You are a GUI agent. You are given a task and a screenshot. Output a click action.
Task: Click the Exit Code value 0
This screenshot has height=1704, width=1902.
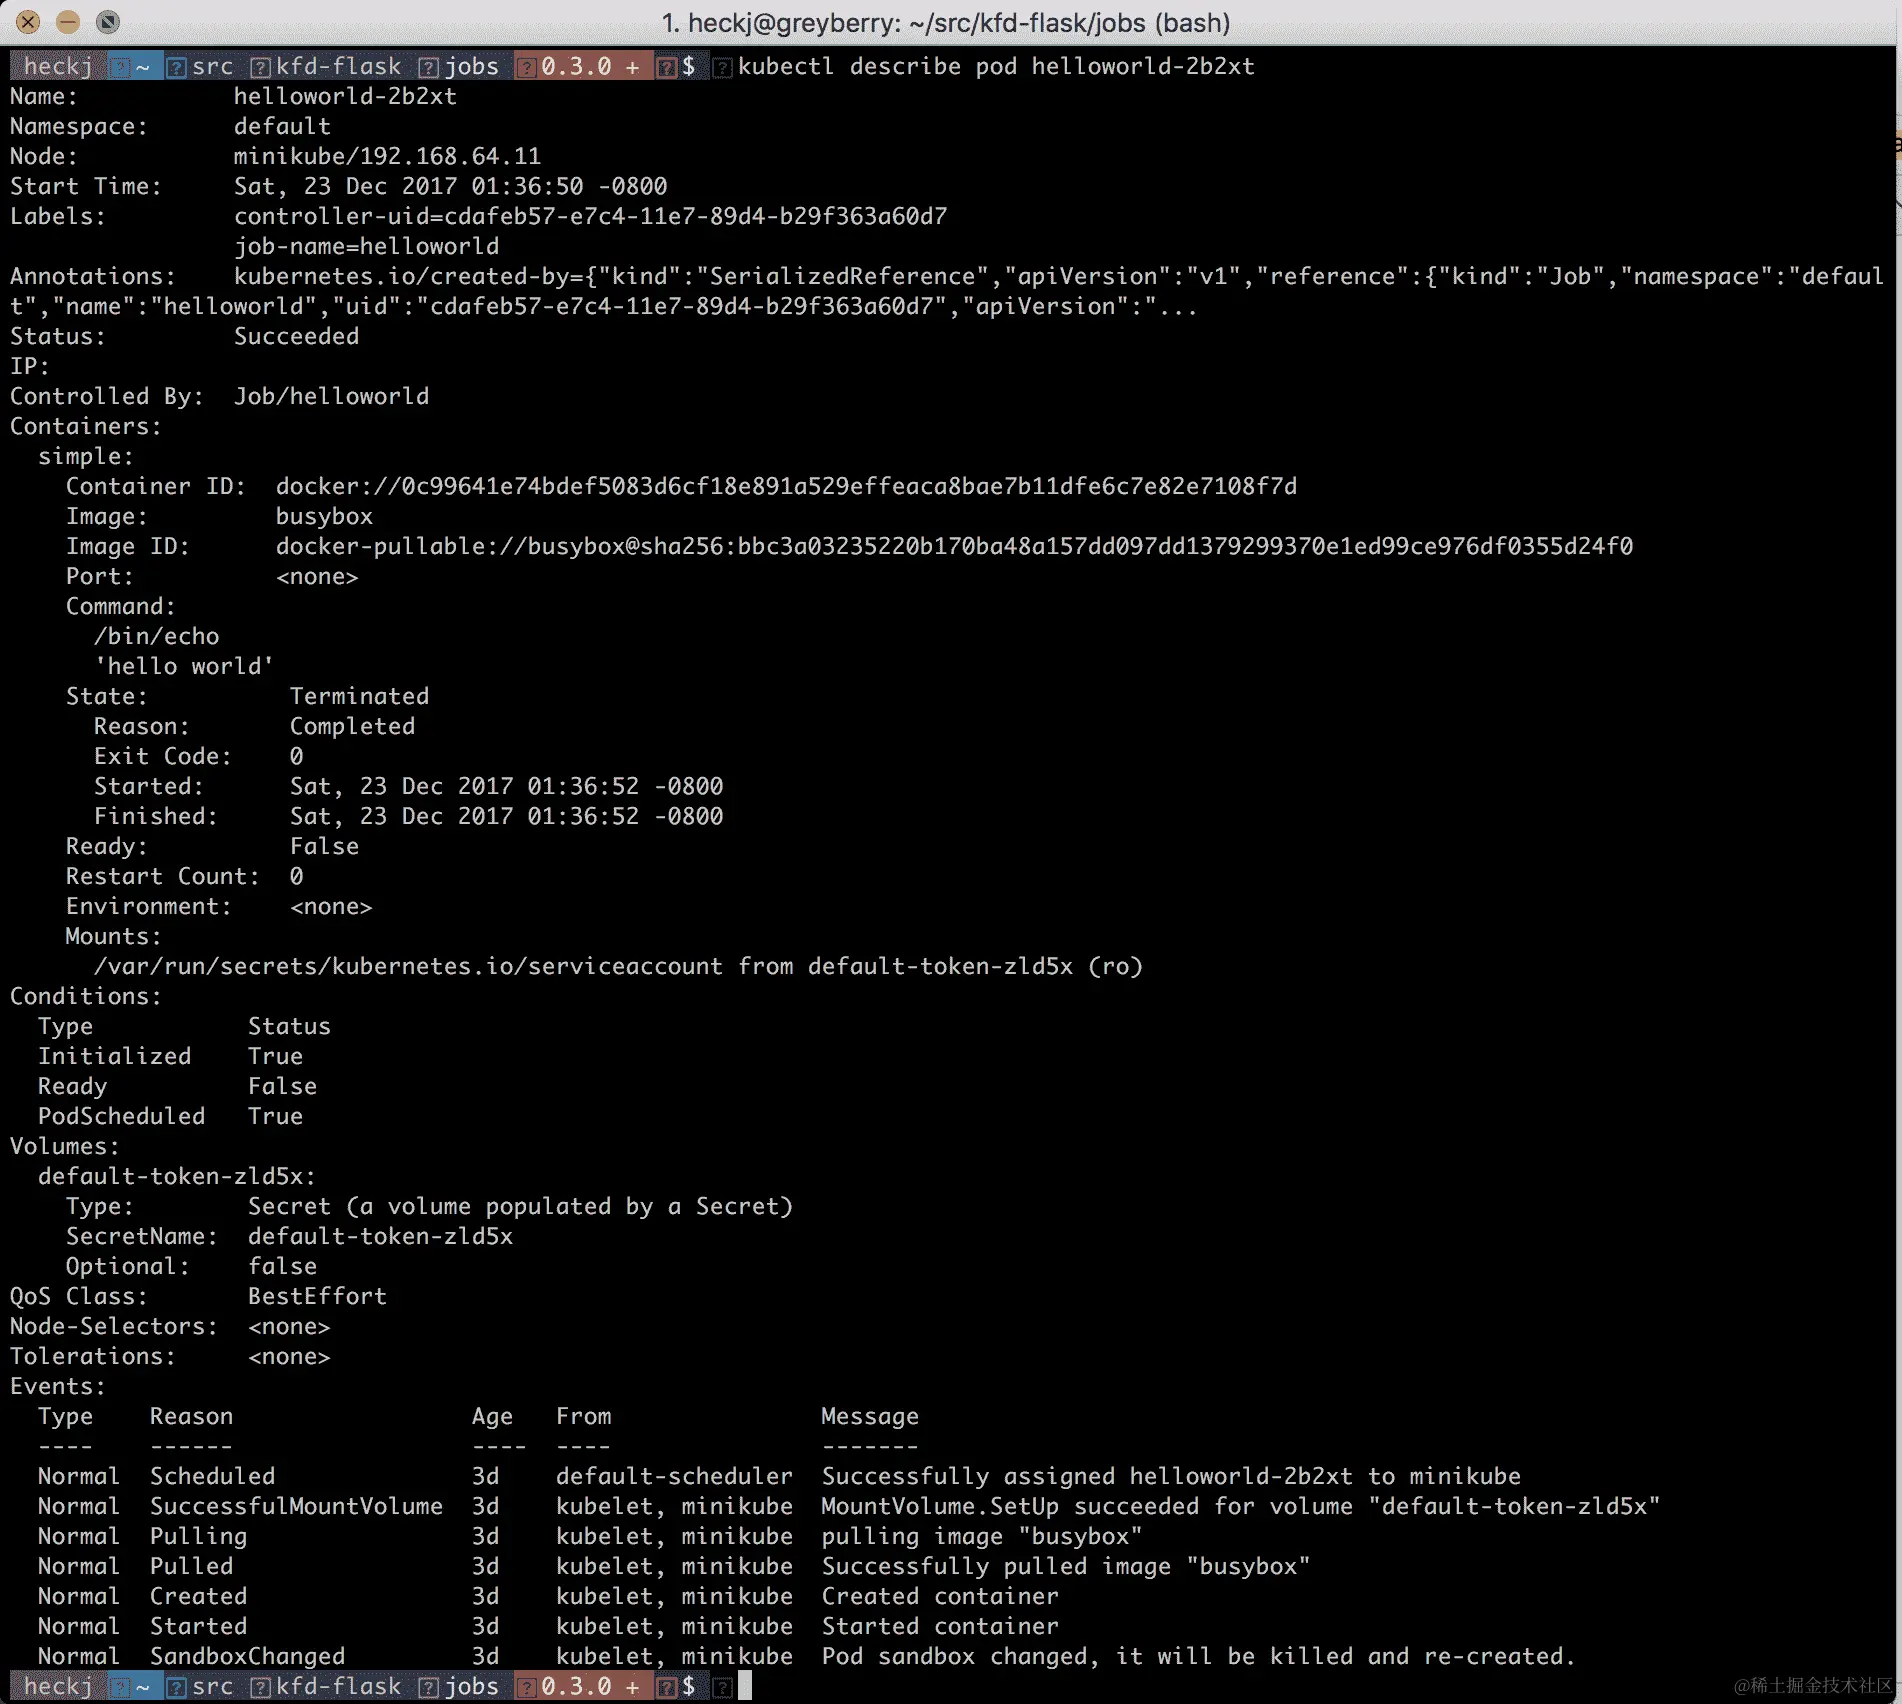(x=296, y=756)
